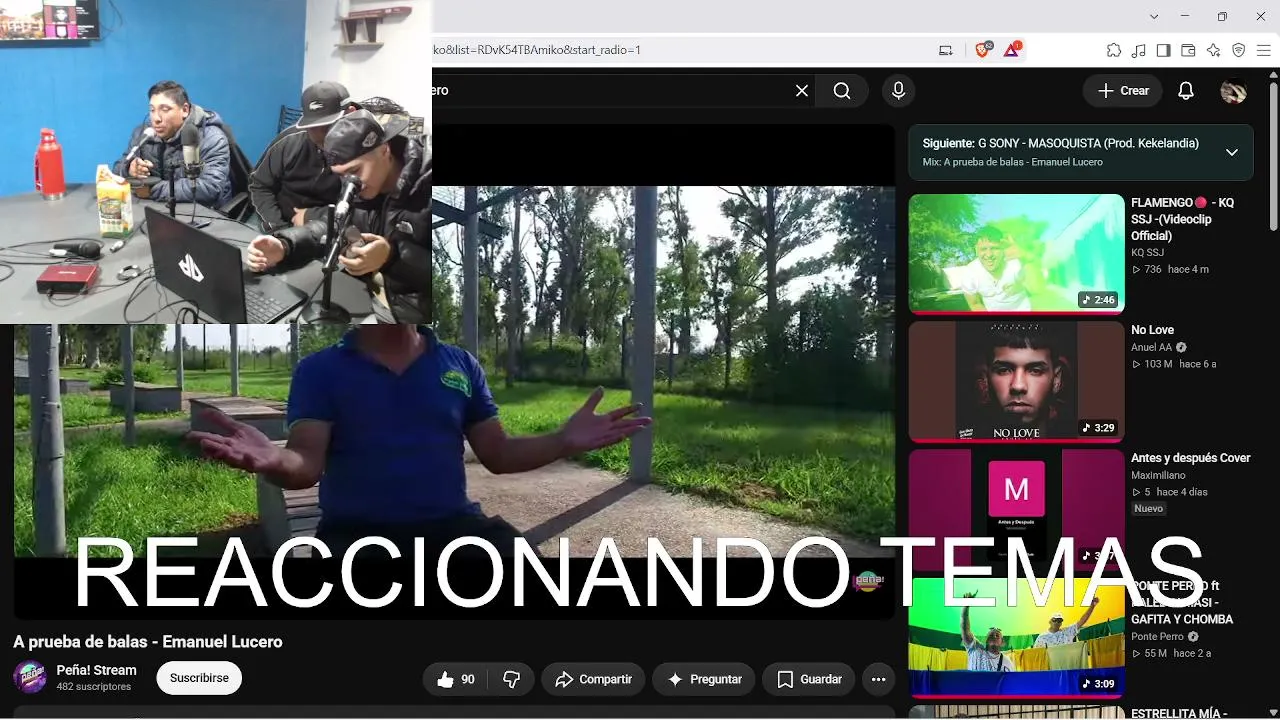Click the 'Nuevo' badge under Maximiliano
The width and height of the screenshot is (1280, 720).
[x=1149, y=509]
